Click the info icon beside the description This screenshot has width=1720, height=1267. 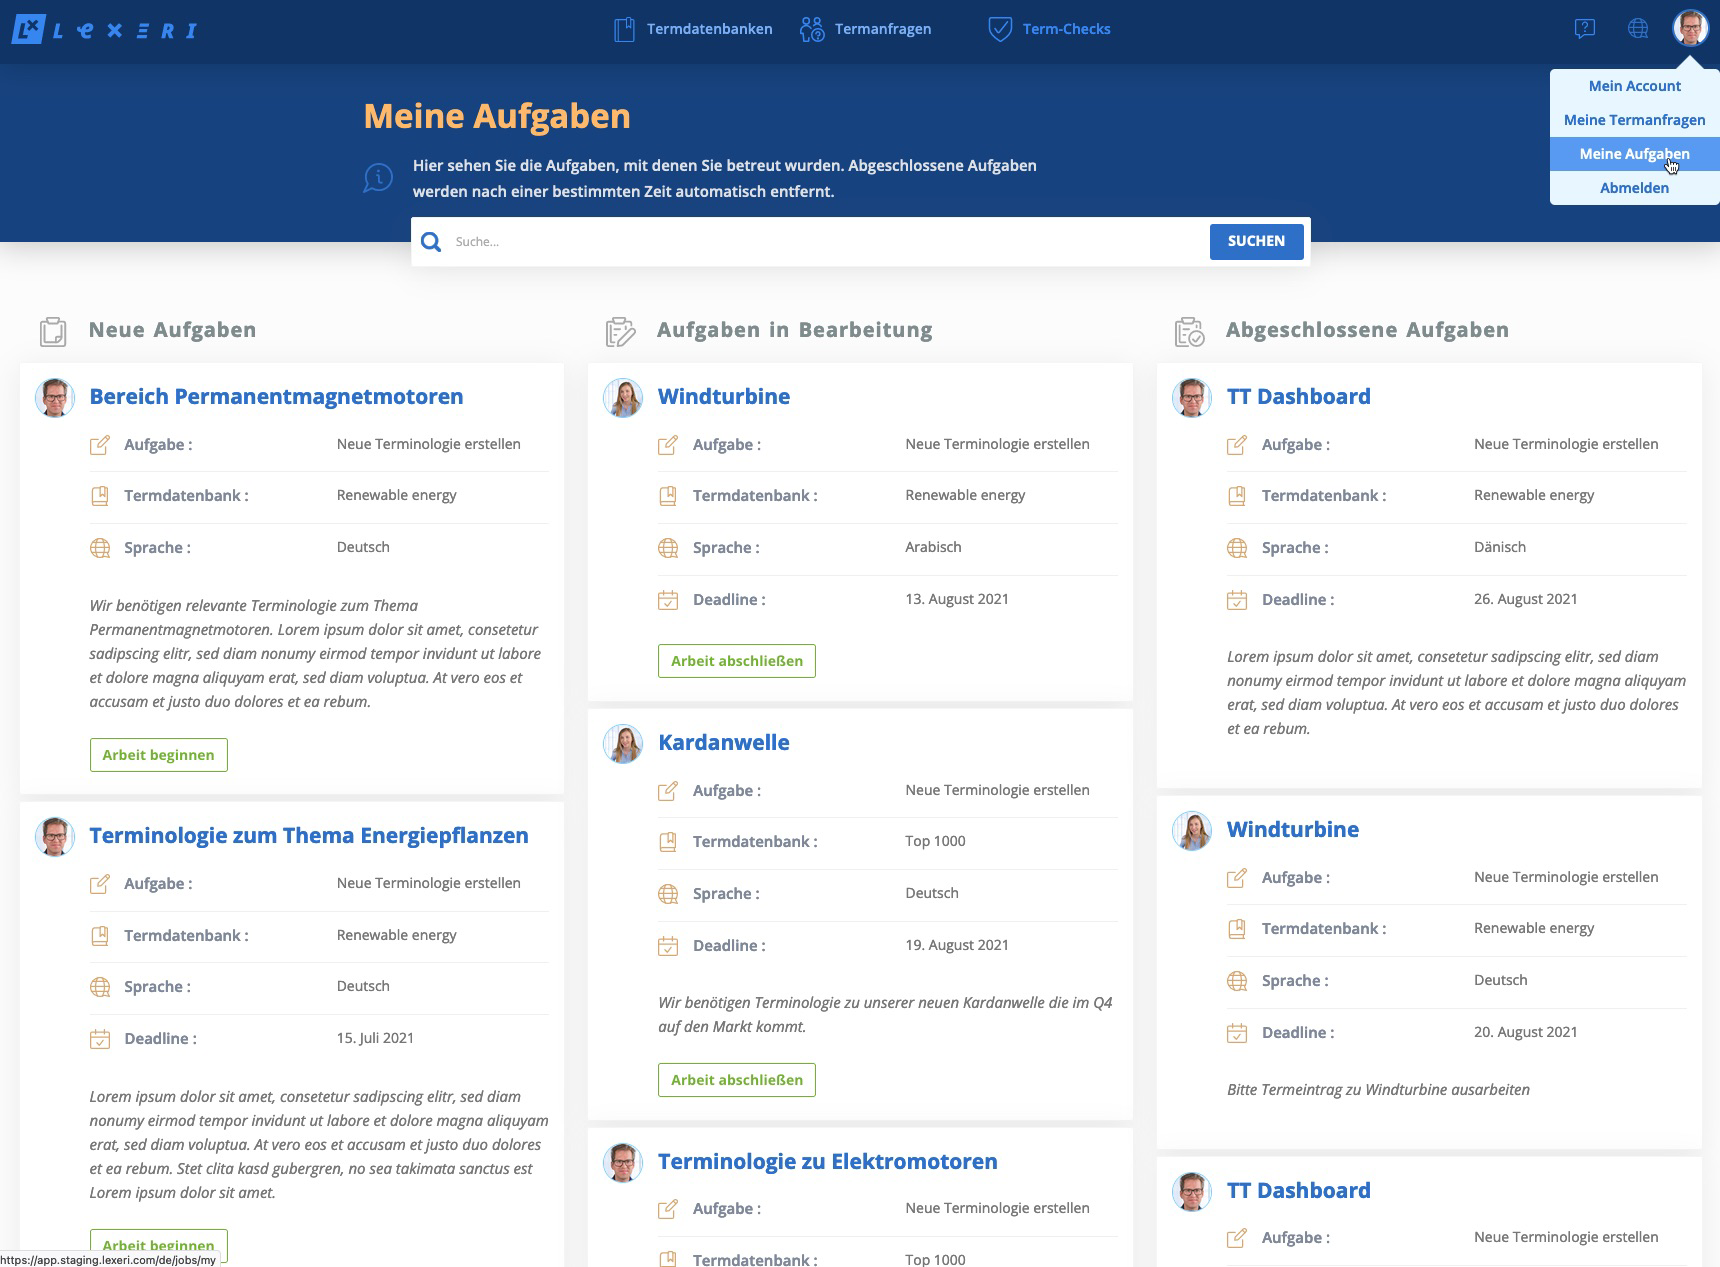pos(378,178)
